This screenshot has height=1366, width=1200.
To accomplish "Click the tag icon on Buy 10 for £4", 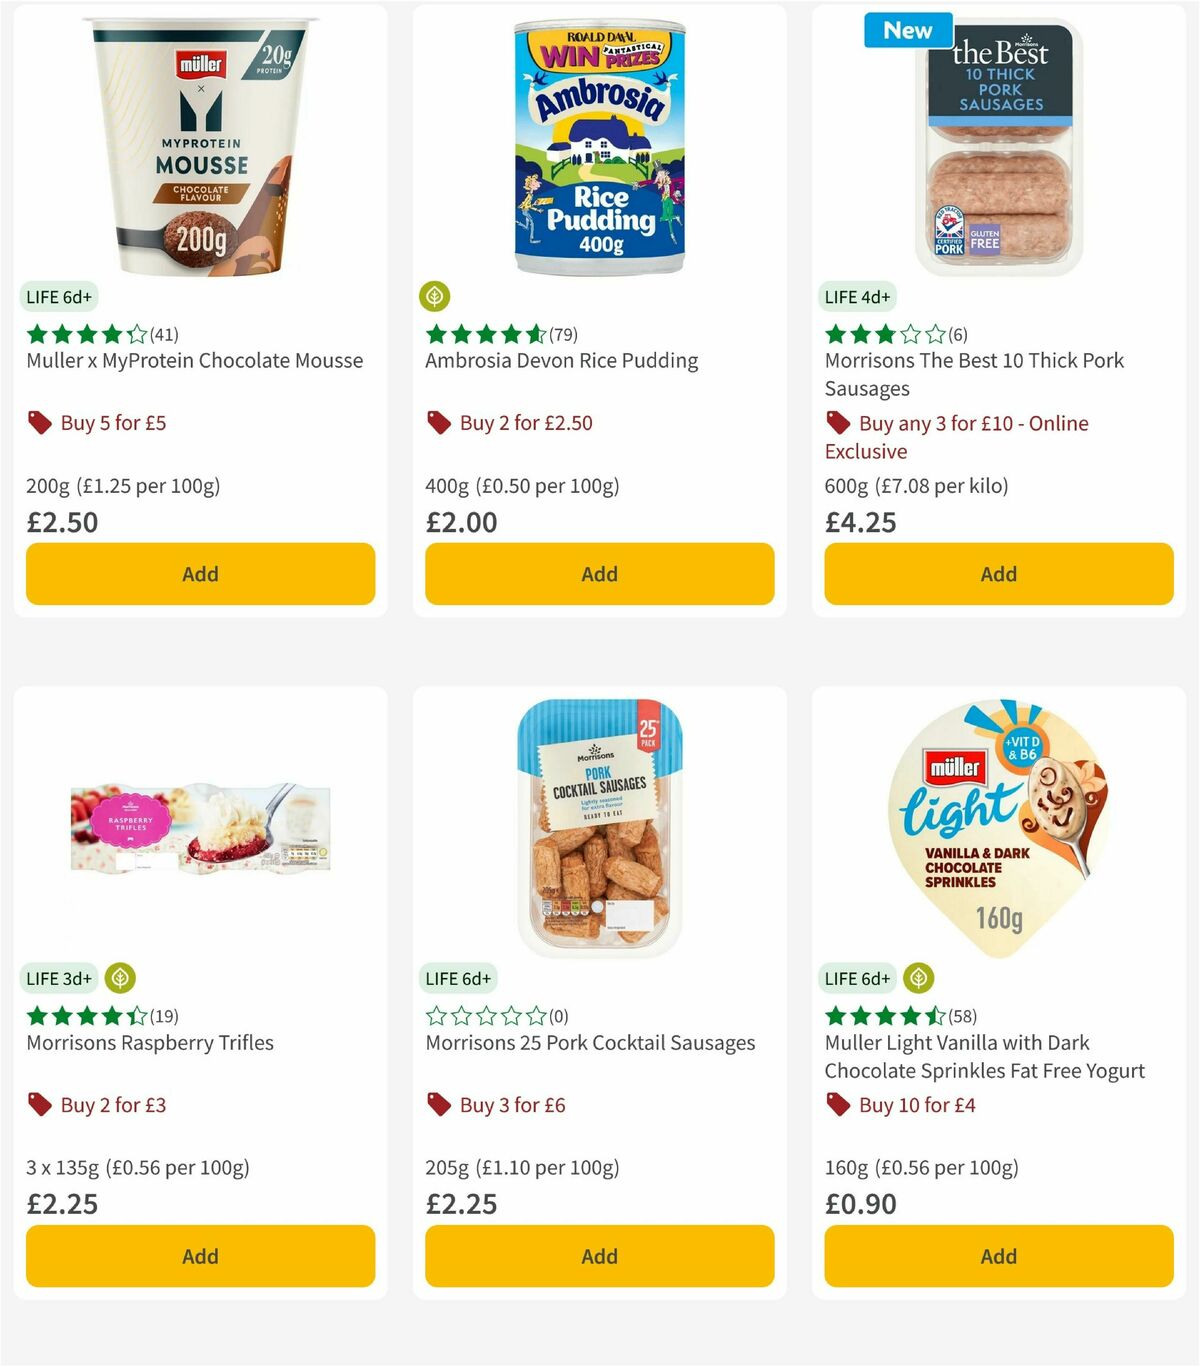I will point(838,1104).
